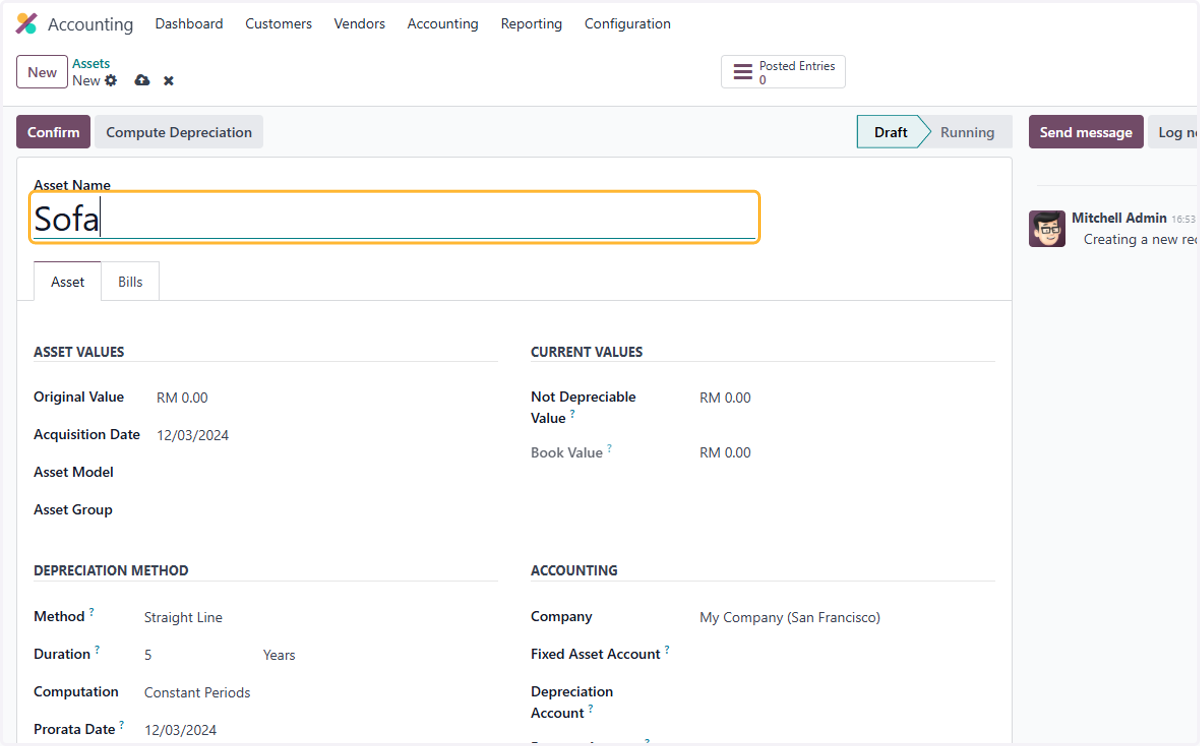
Task: Select the Asset tab
Action: (68, 282)
